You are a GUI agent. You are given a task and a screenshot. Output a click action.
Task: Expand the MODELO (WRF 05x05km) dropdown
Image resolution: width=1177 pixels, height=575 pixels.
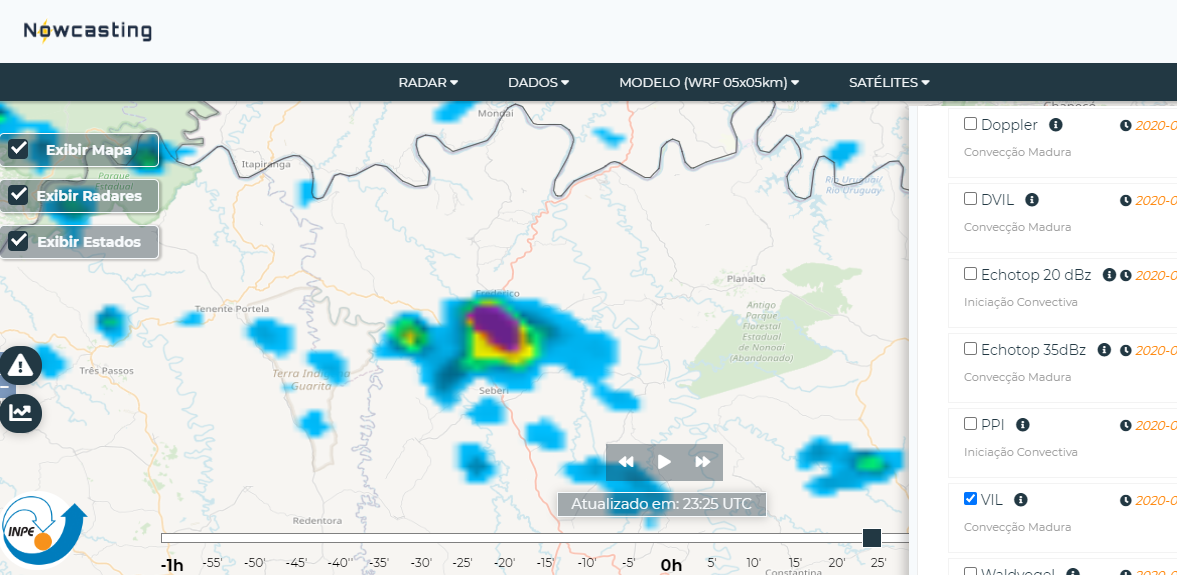709,83
